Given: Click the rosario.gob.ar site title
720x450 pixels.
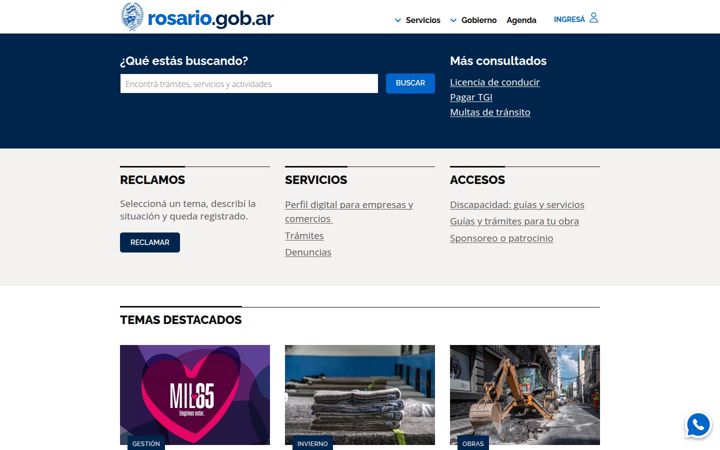Looking at the screenshot, I should coord(211,19).
